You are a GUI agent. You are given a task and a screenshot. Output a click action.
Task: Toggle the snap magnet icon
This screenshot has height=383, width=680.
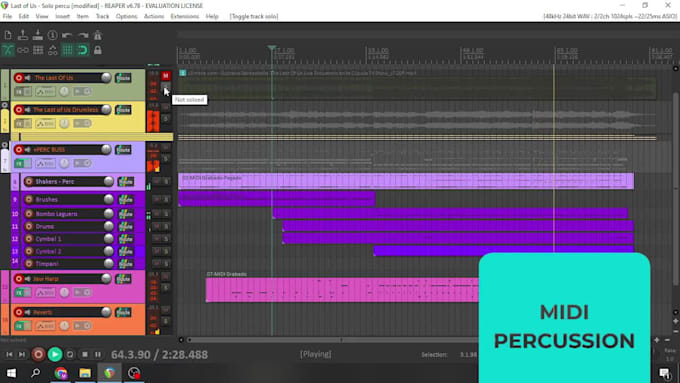82,50
